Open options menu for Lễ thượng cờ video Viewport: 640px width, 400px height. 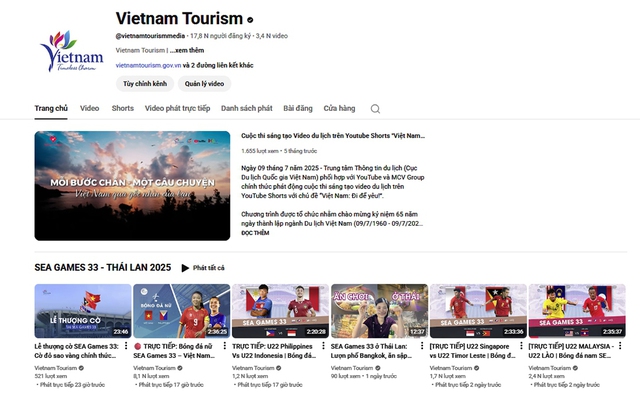pos(126,346)
